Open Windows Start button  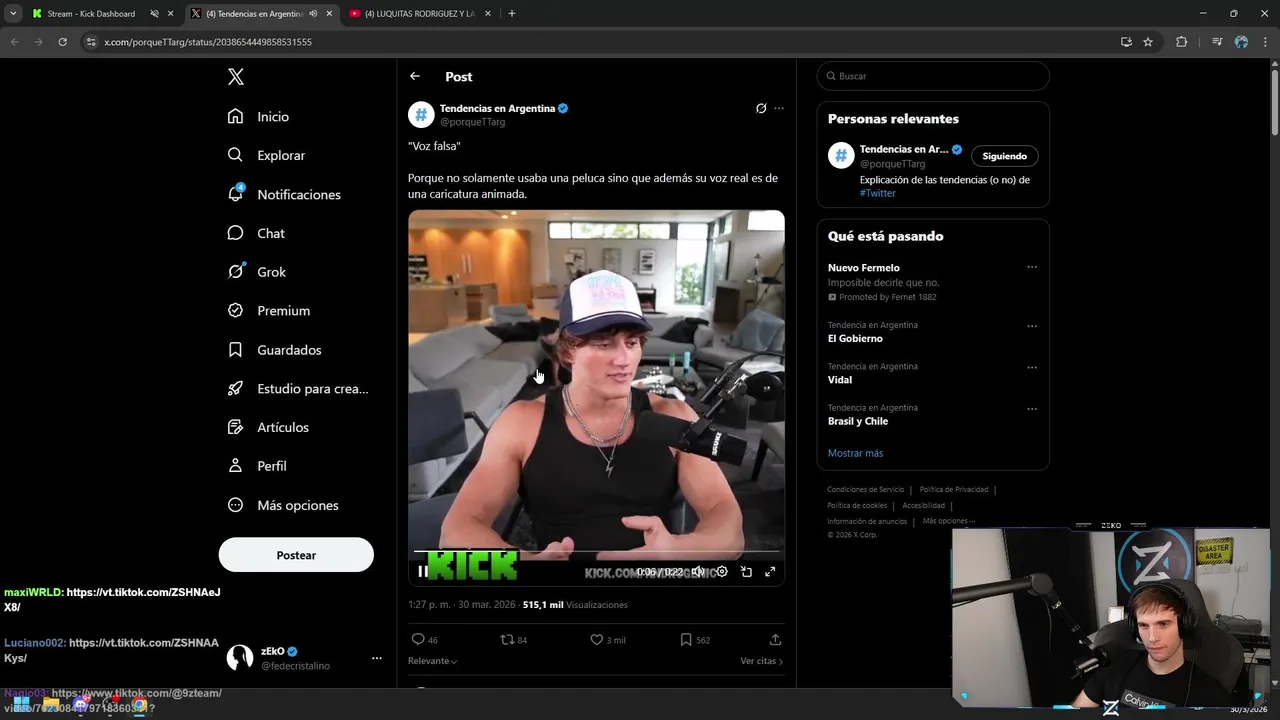pyautogui.click(x=21, y=705)
